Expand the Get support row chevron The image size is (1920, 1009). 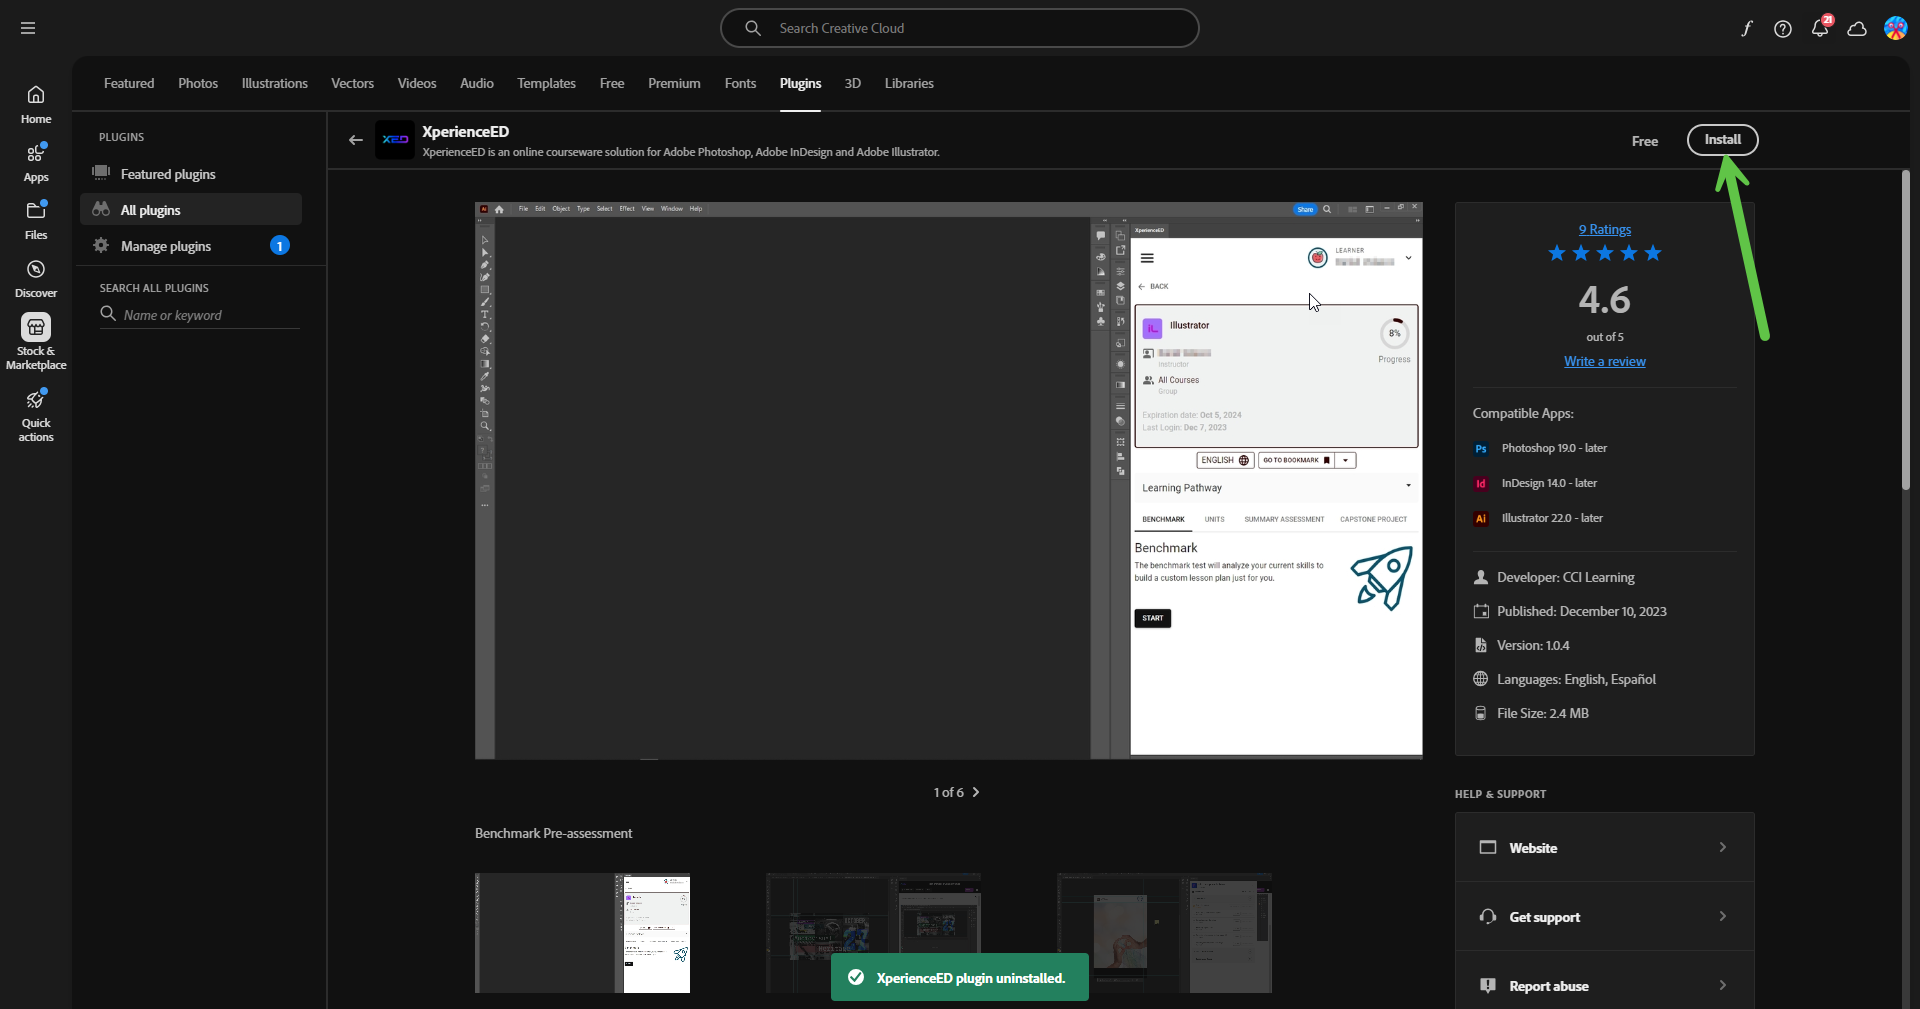[x=1722, y=916]
